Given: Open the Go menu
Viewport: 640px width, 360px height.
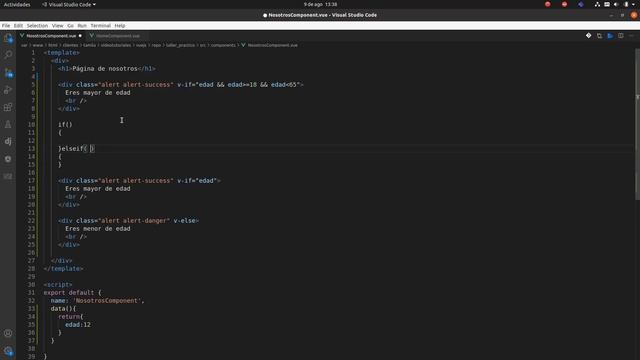Looking at the screenshot, I should (x=71, y=26).
